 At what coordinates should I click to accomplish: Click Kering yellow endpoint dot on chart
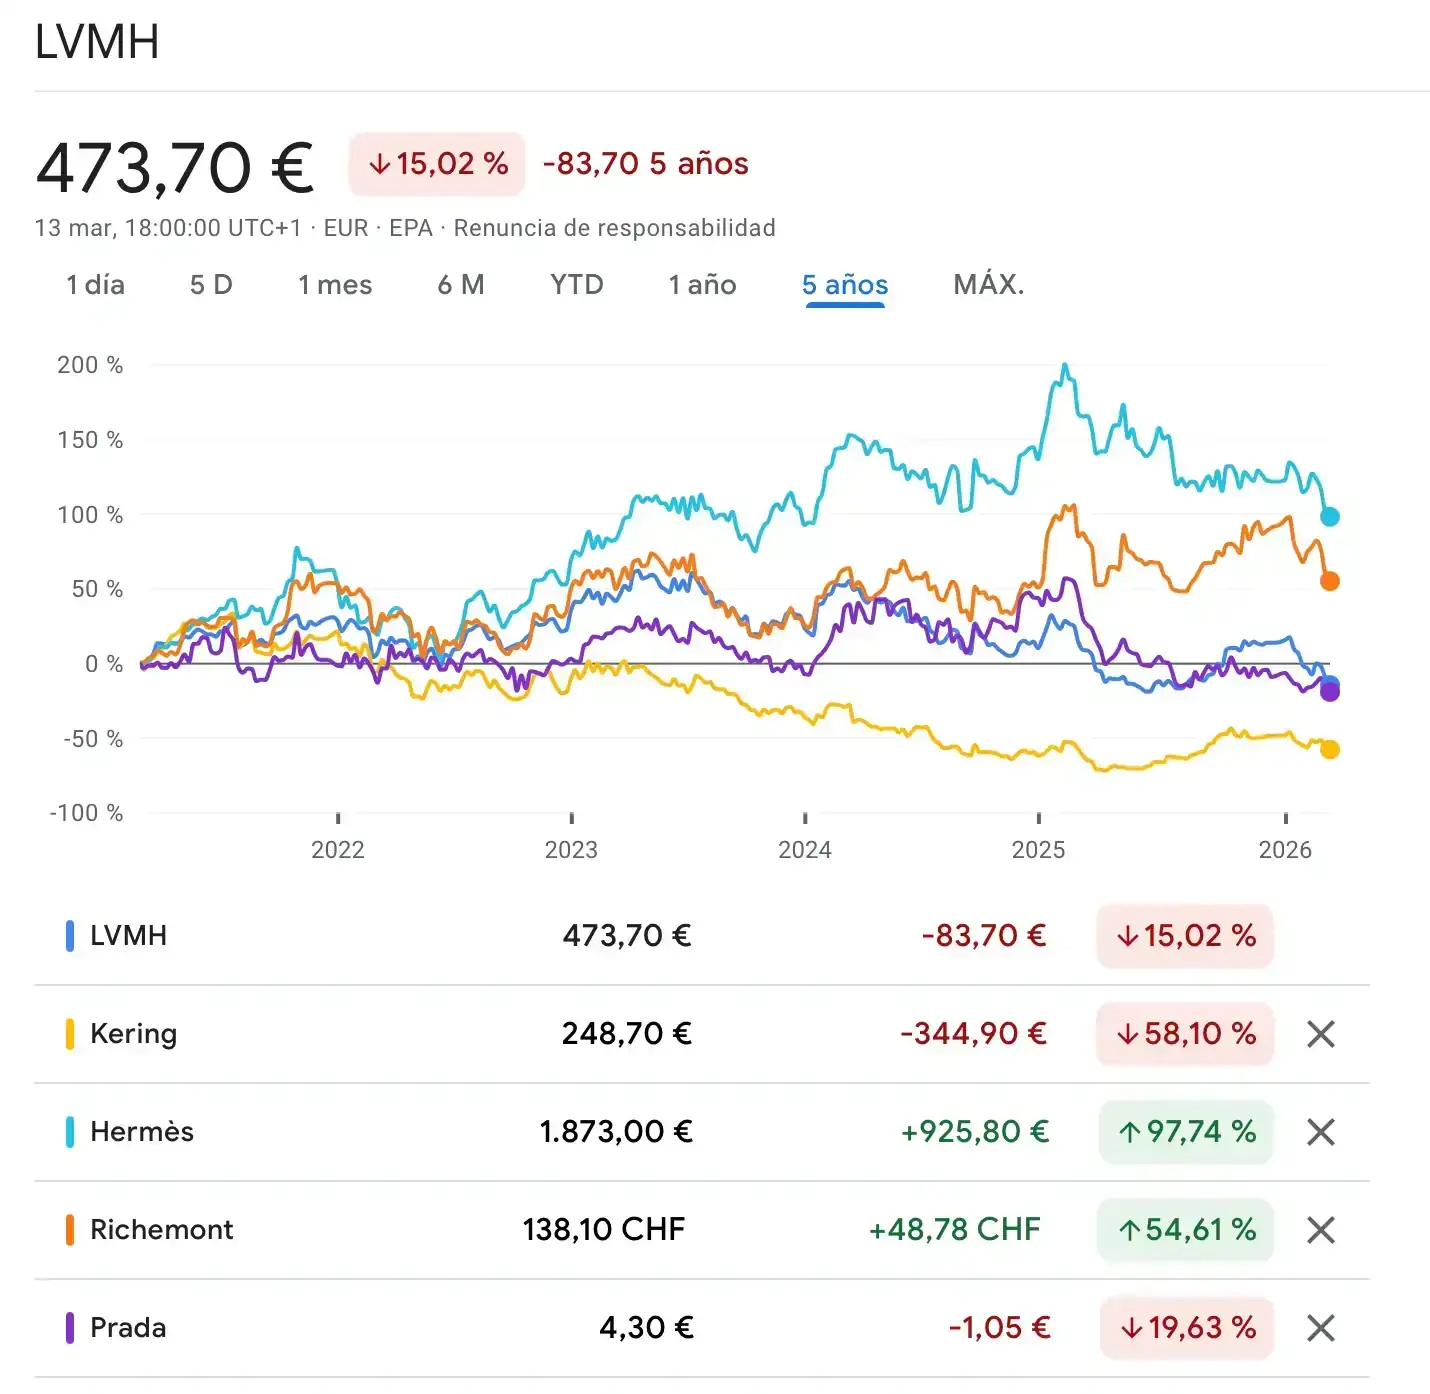point(1329,749)
